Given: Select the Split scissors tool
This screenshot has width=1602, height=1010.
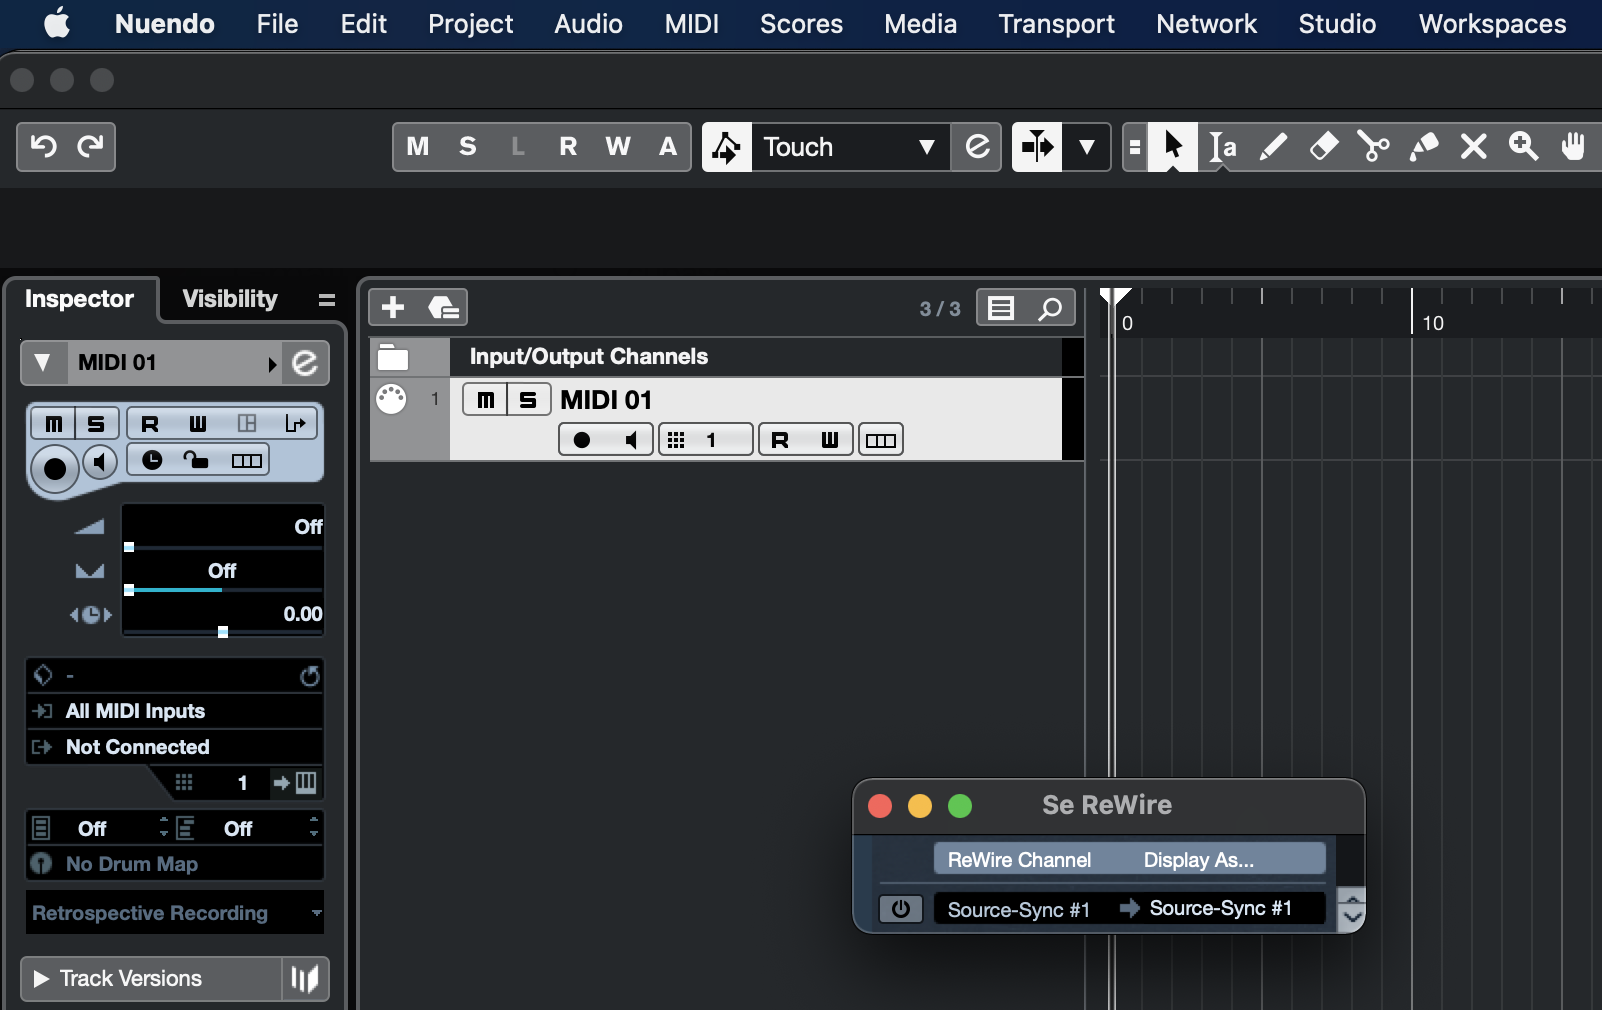Looking at the screenshot, I should tap(1373, 147).
